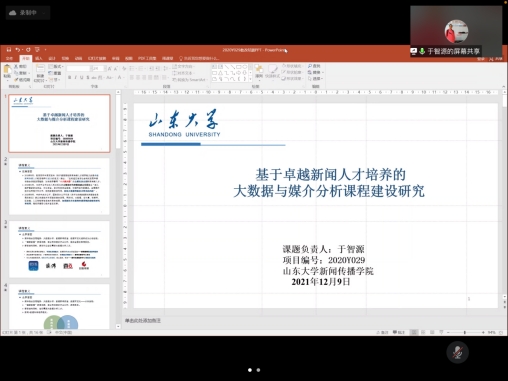Select slide 3 thumbnail with logos
508x381 pixels.
[x=59, y=249]
